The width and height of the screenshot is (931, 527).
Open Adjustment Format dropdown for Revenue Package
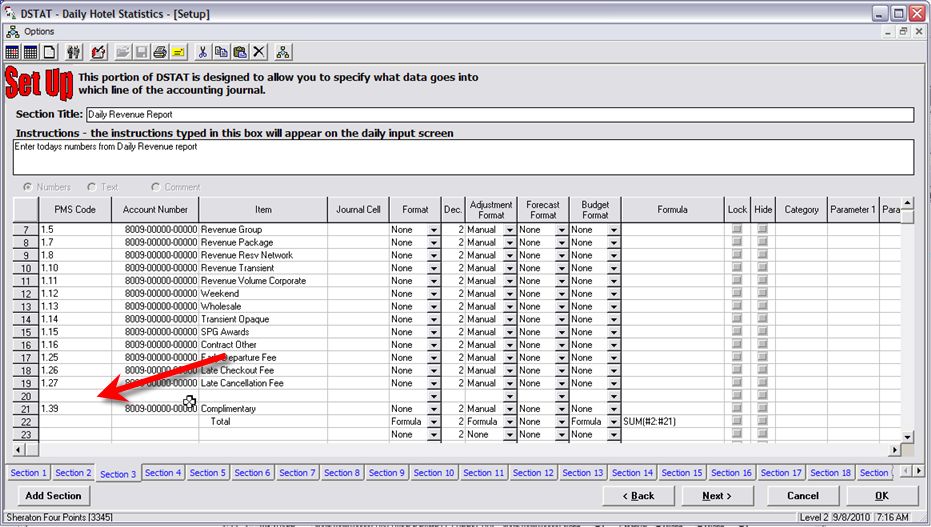pyautogui.click(x=509, y=243)
